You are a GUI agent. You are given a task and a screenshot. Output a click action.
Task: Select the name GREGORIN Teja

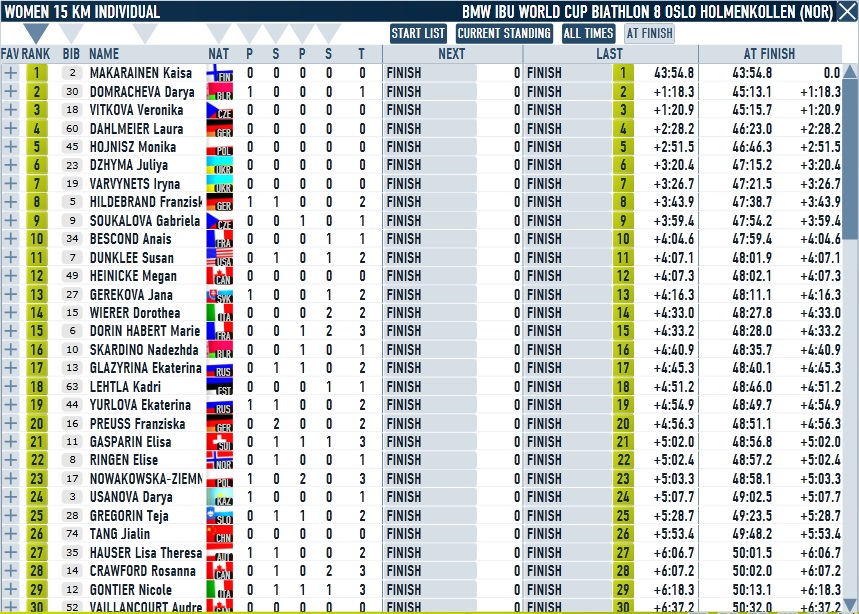click(129, 516)
